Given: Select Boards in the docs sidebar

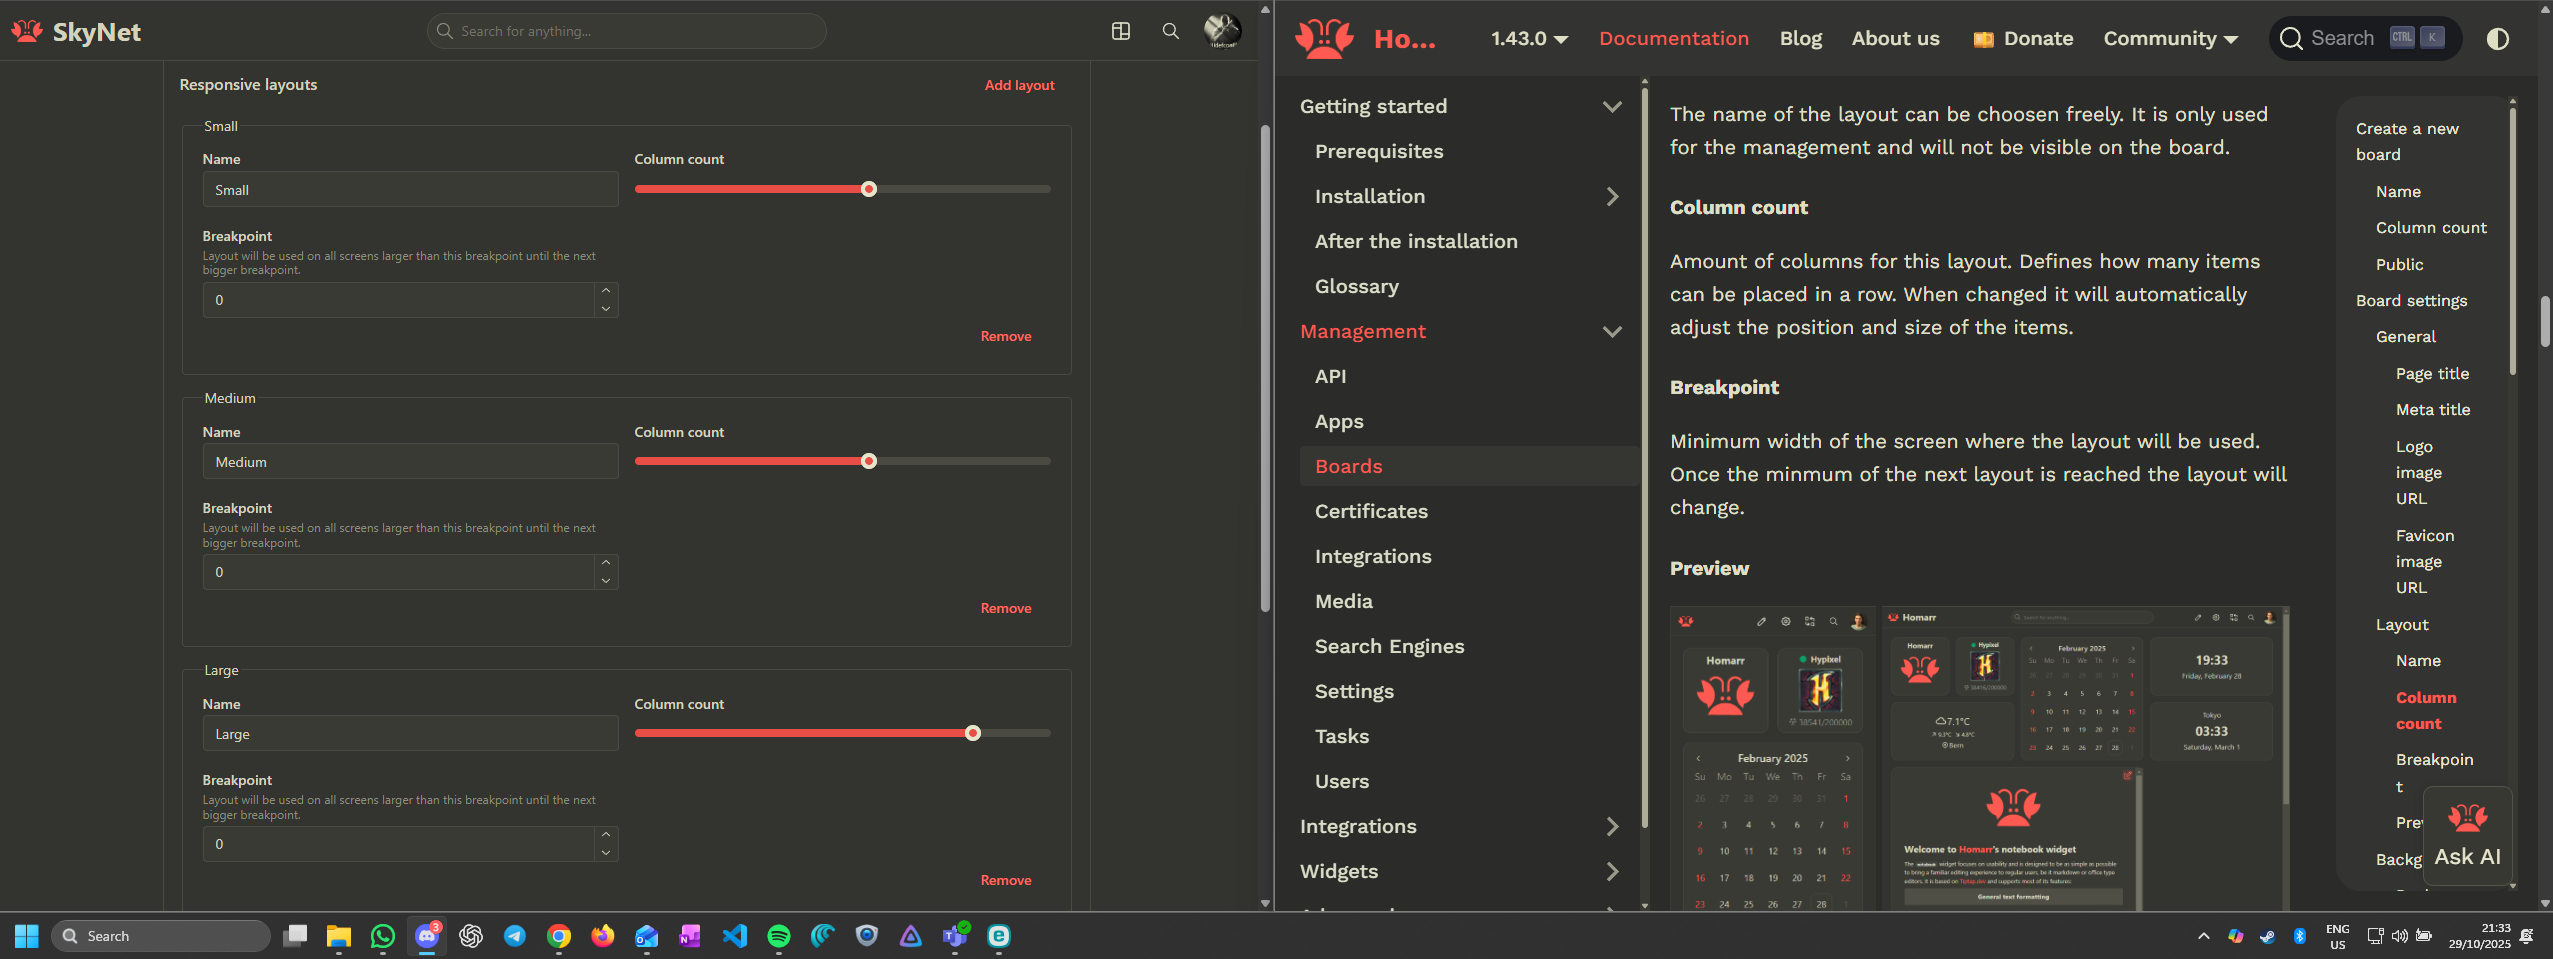Looking at the screenshot, I should coord(1468,467).
